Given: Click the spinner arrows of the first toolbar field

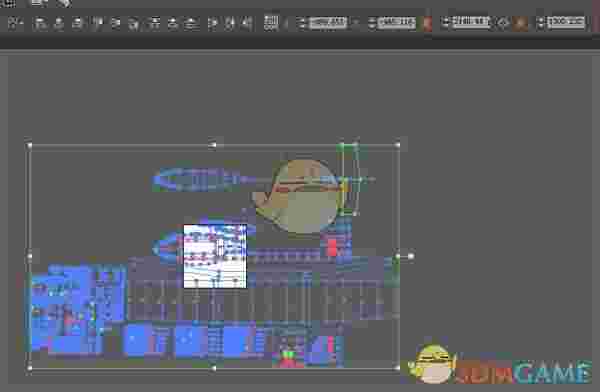Looking at the screenshot, I should [x=302, y=23].
